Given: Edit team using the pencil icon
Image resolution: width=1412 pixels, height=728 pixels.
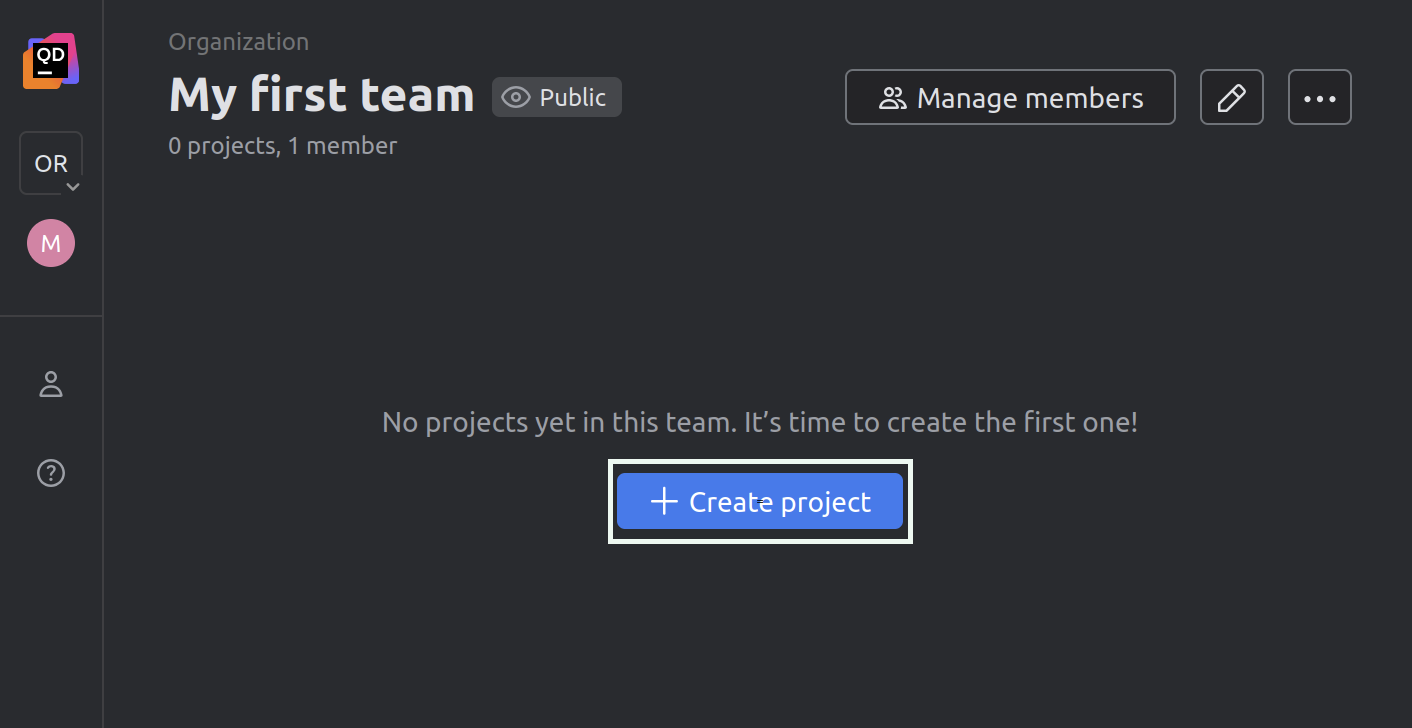Looking at the screenshot, I should coord(1232,97).
